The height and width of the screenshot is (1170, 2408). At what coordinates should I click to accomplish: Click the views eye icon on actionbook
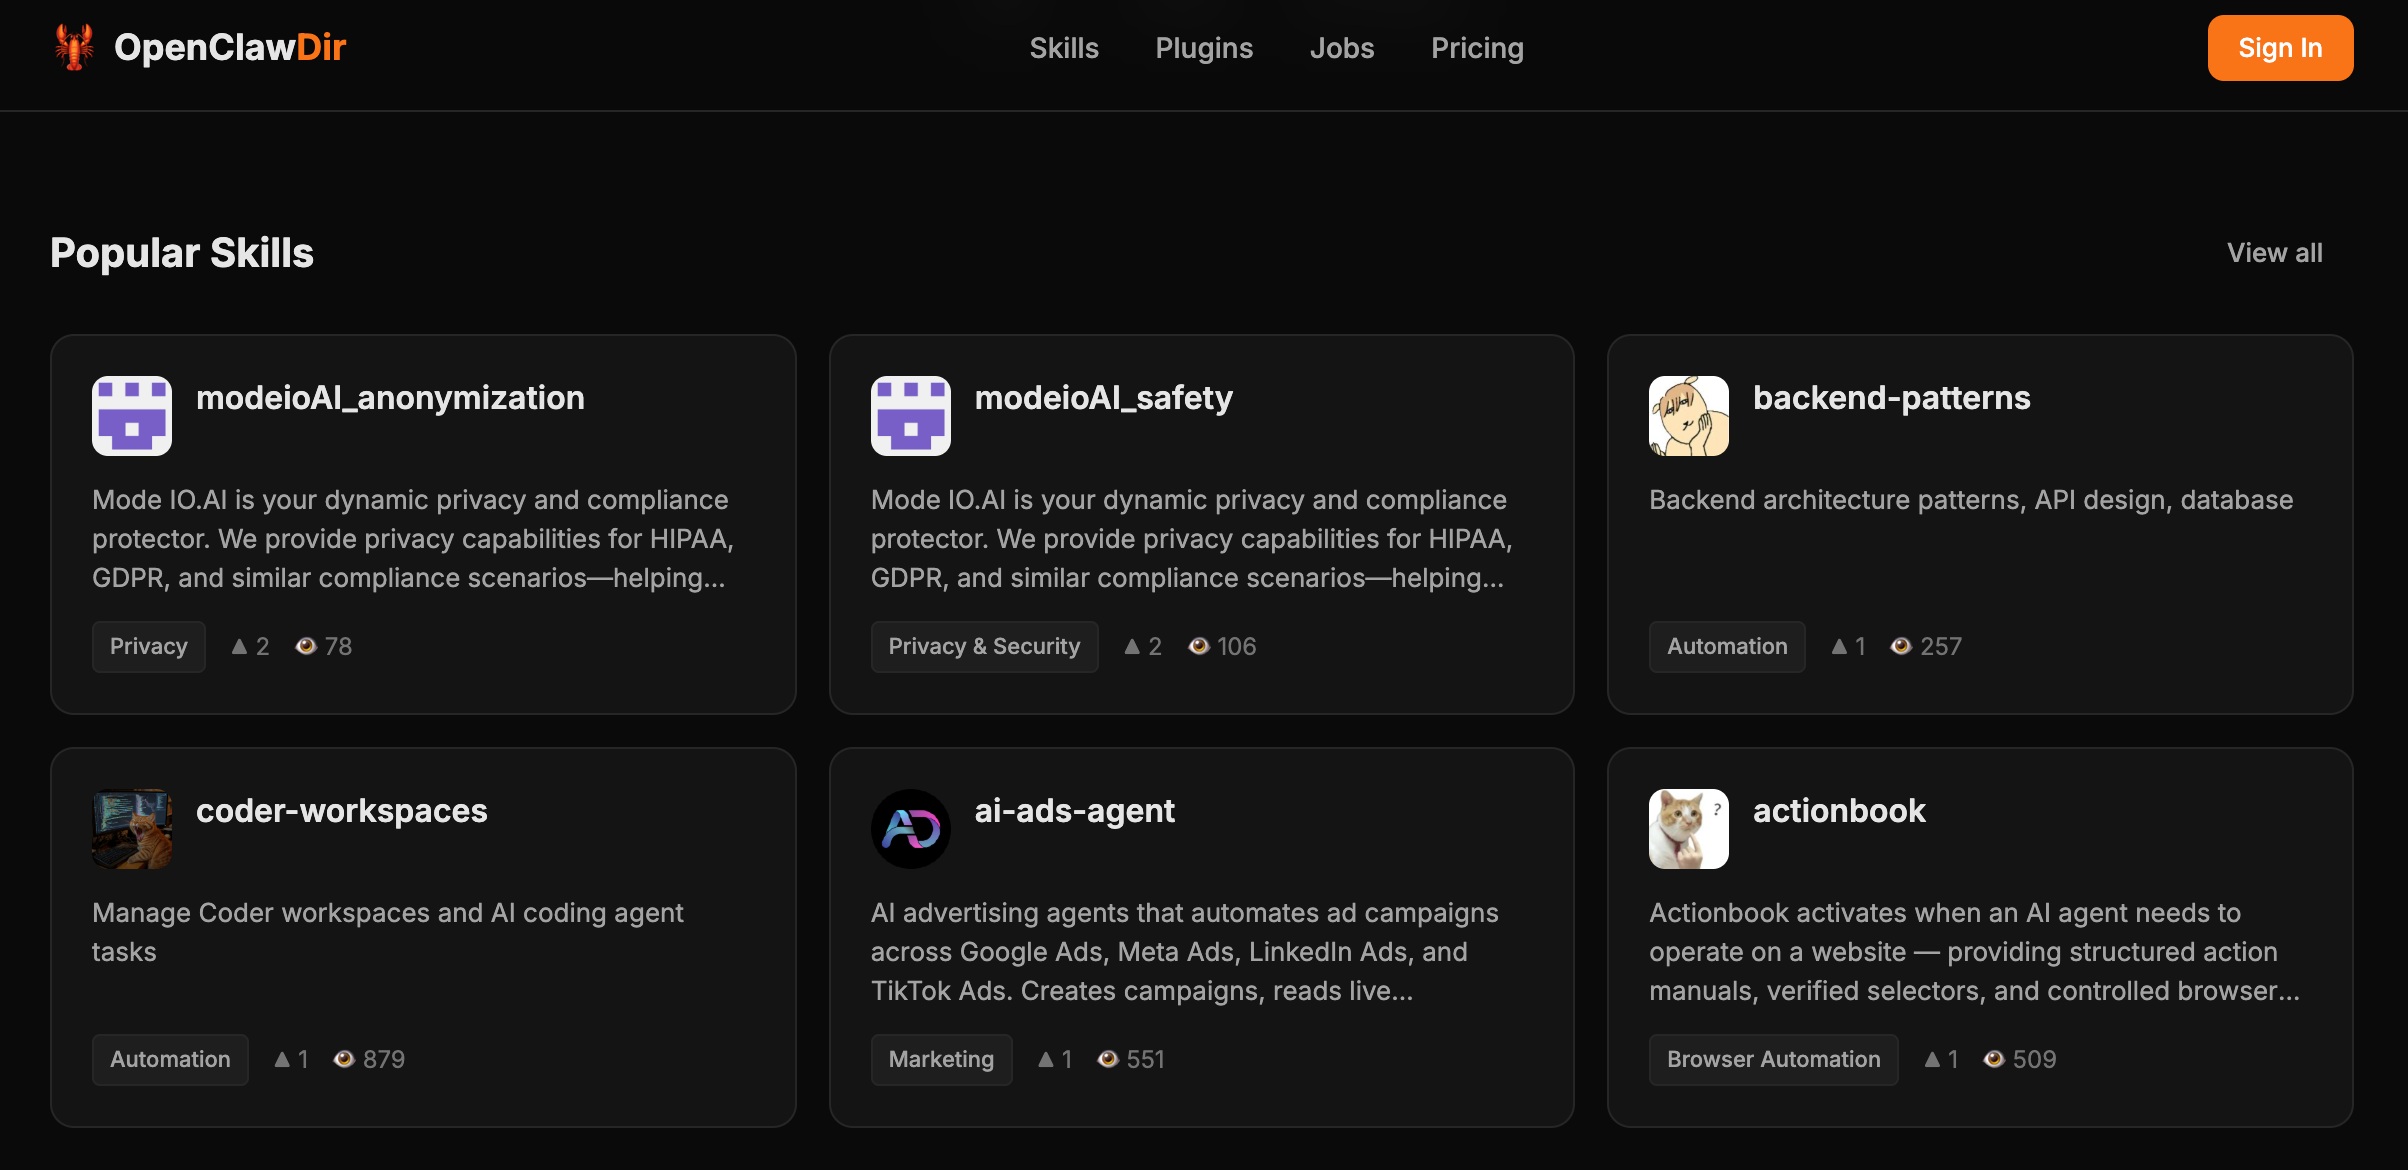point(1993,1060)
